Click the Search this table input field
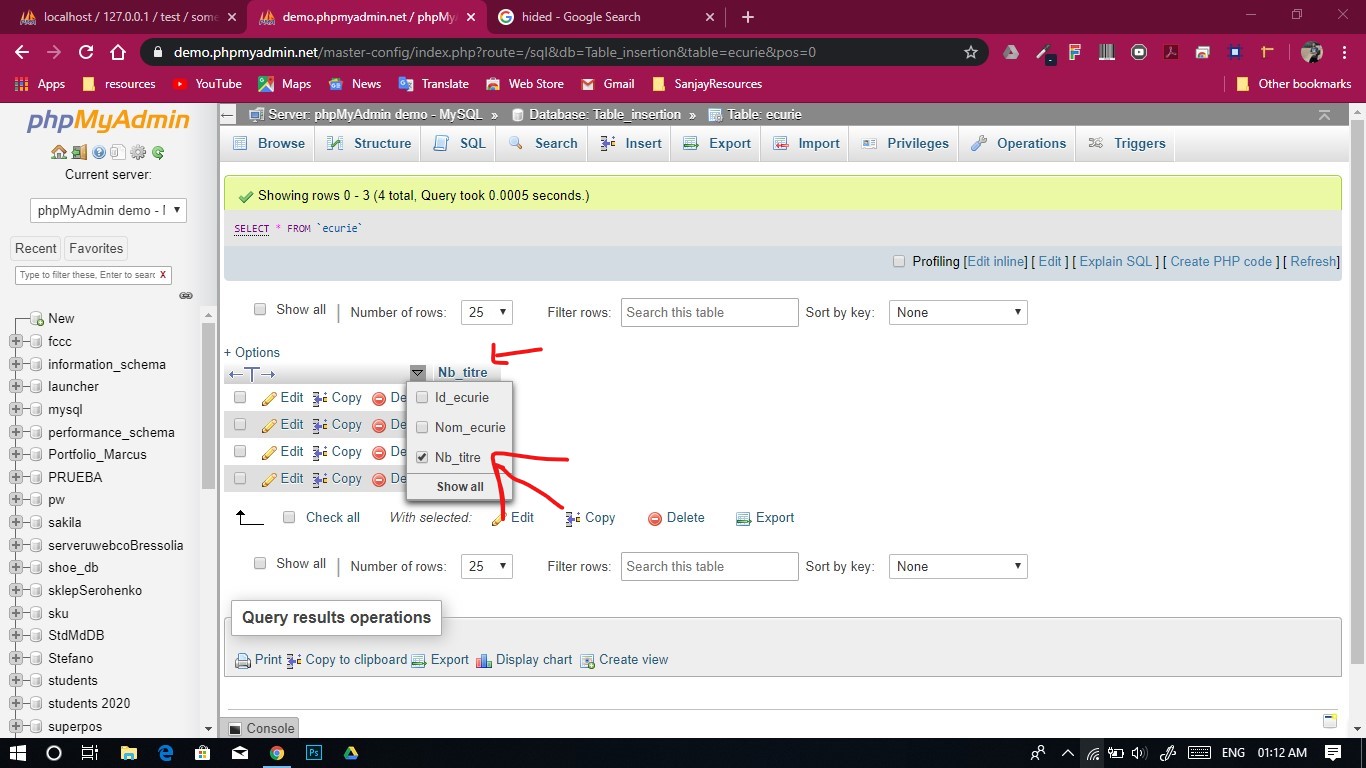This screenshot has width=1366, height=768. tap(709, 312)
